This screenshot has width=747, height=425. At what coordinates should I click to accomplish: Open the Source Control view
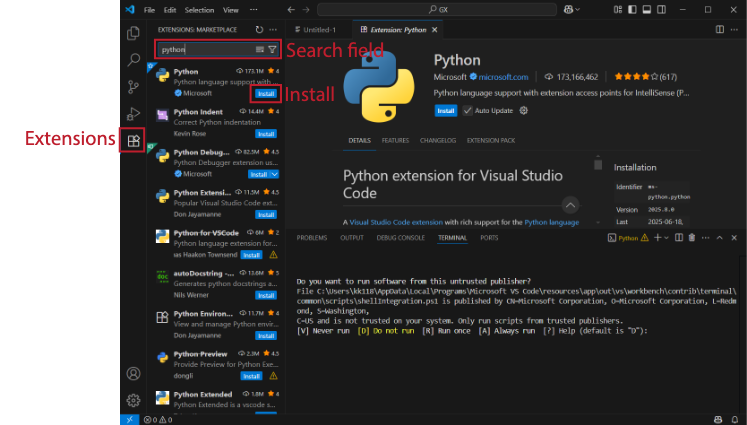point(133,87)
